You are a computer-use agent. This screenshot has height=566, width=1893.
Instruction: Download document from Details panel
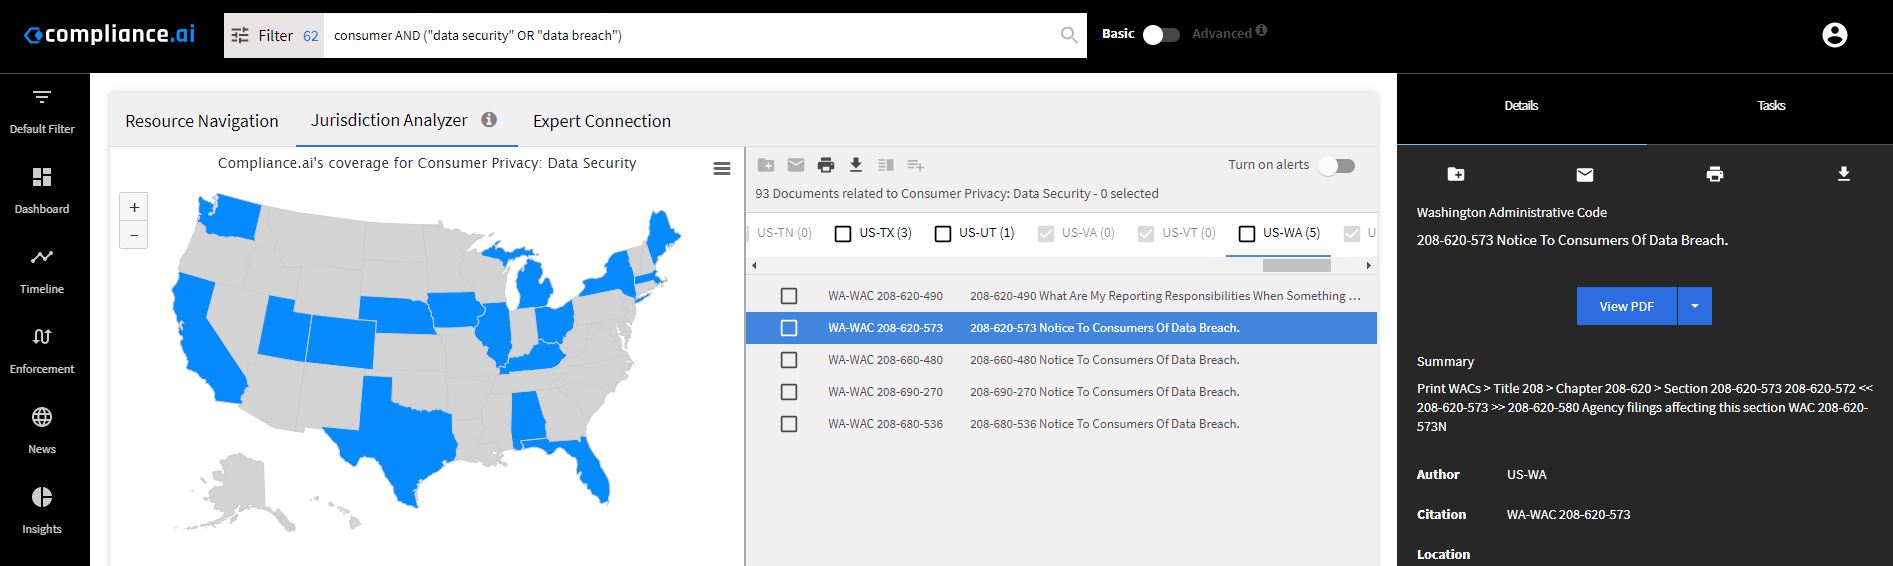pos(1844,174)
